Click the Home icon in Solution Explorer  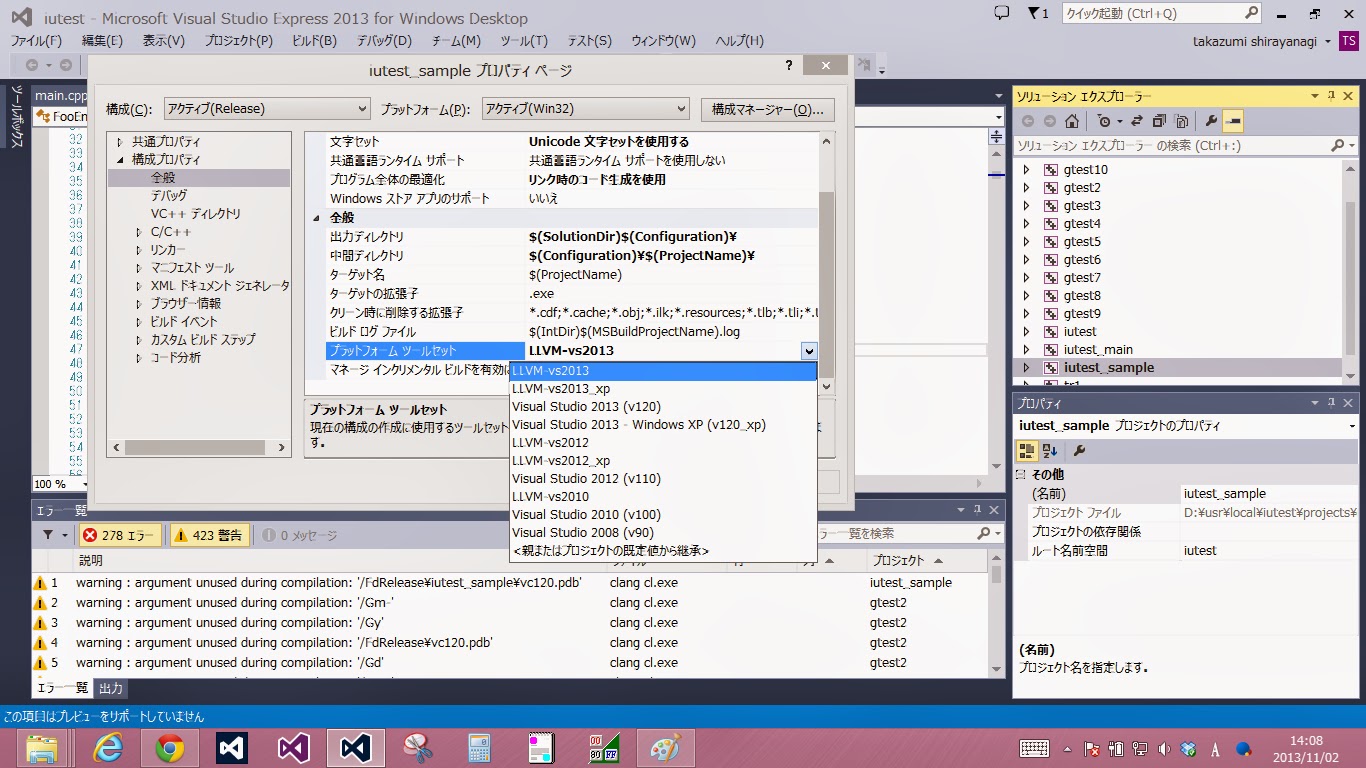1071,121
